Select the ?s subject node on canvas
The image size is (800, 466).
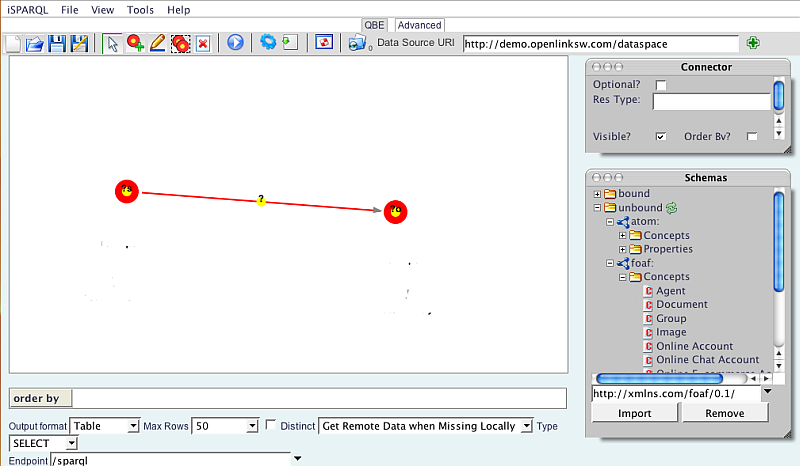(127, 191)
